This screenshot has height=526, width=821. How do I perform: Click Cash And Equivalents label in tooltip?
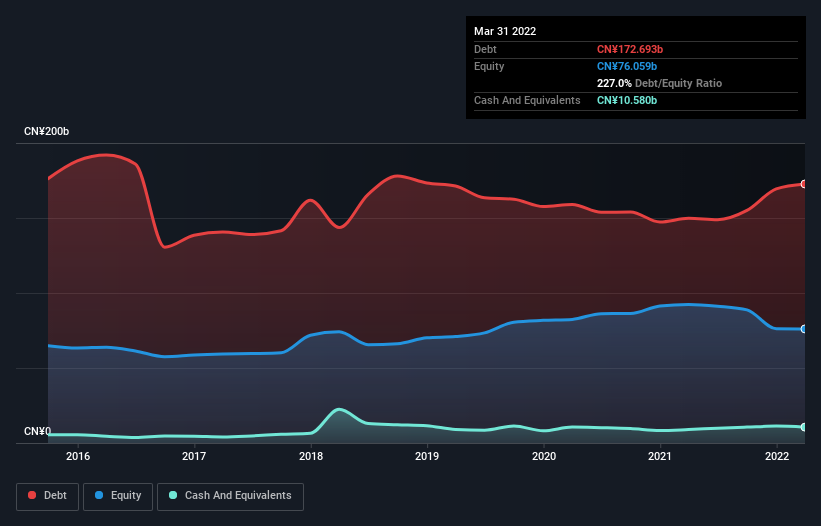tap(527, 100)
